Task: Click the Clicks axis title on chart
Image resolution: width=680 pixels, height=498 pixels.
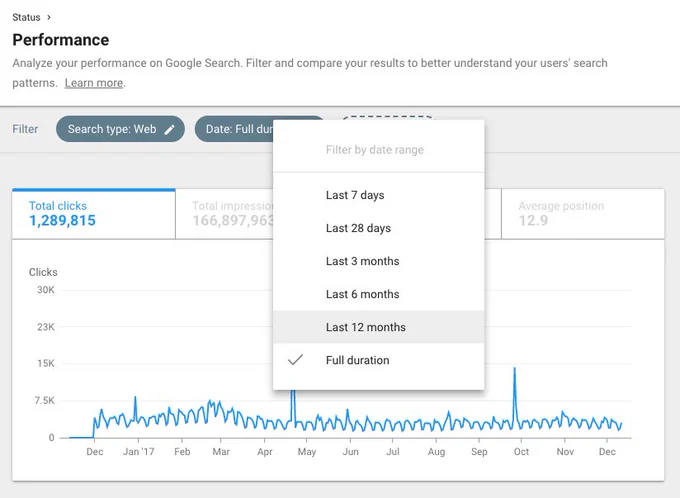Action: click(43, 272)
